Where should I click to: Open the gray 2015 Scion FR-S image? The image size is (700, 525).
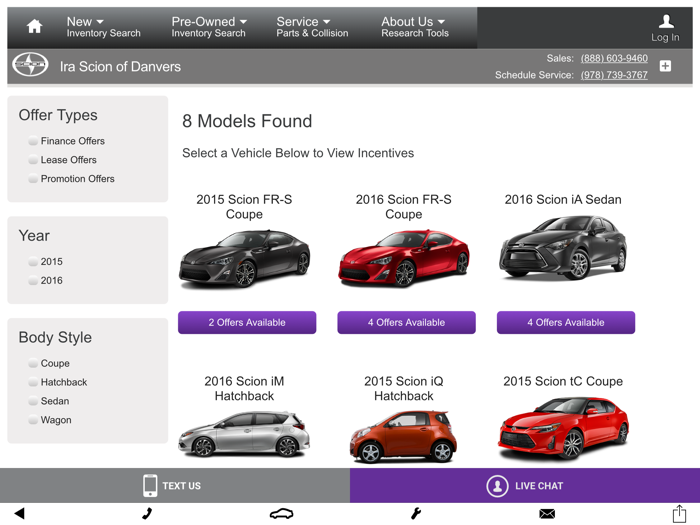click(245, 258)
